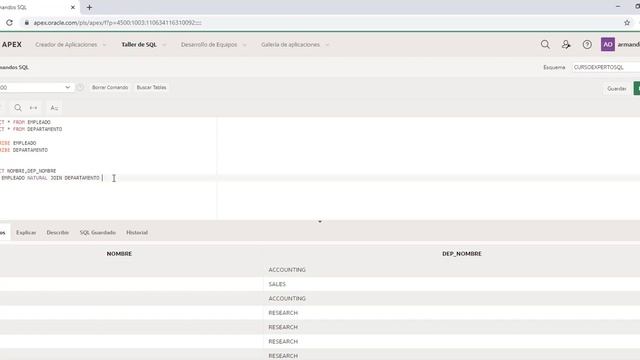Viewport: 640px width, 360px height.
Task: Open Desarrollo de Equipos menu
Action: point(209,44)
